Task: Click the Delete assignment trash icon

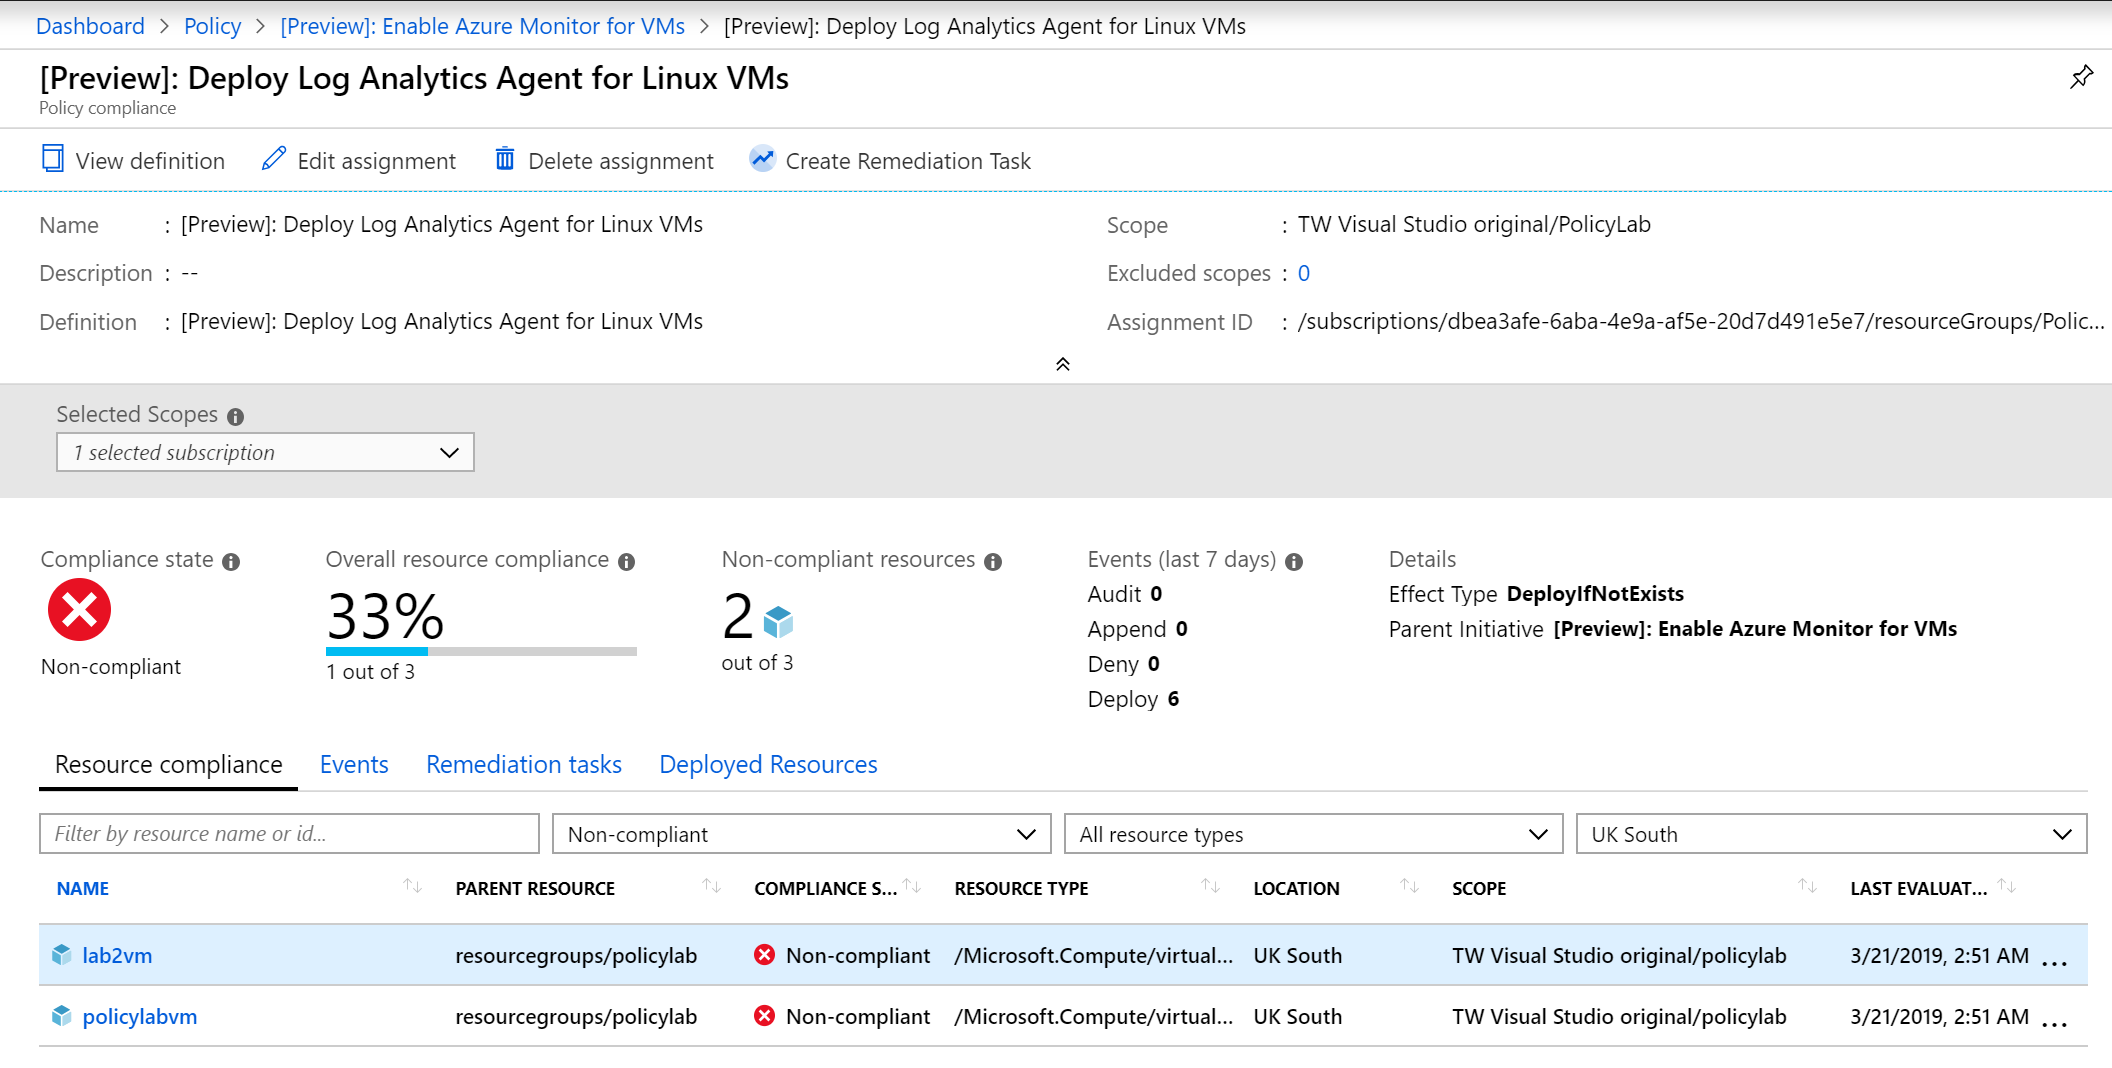Action: [504, 160]
